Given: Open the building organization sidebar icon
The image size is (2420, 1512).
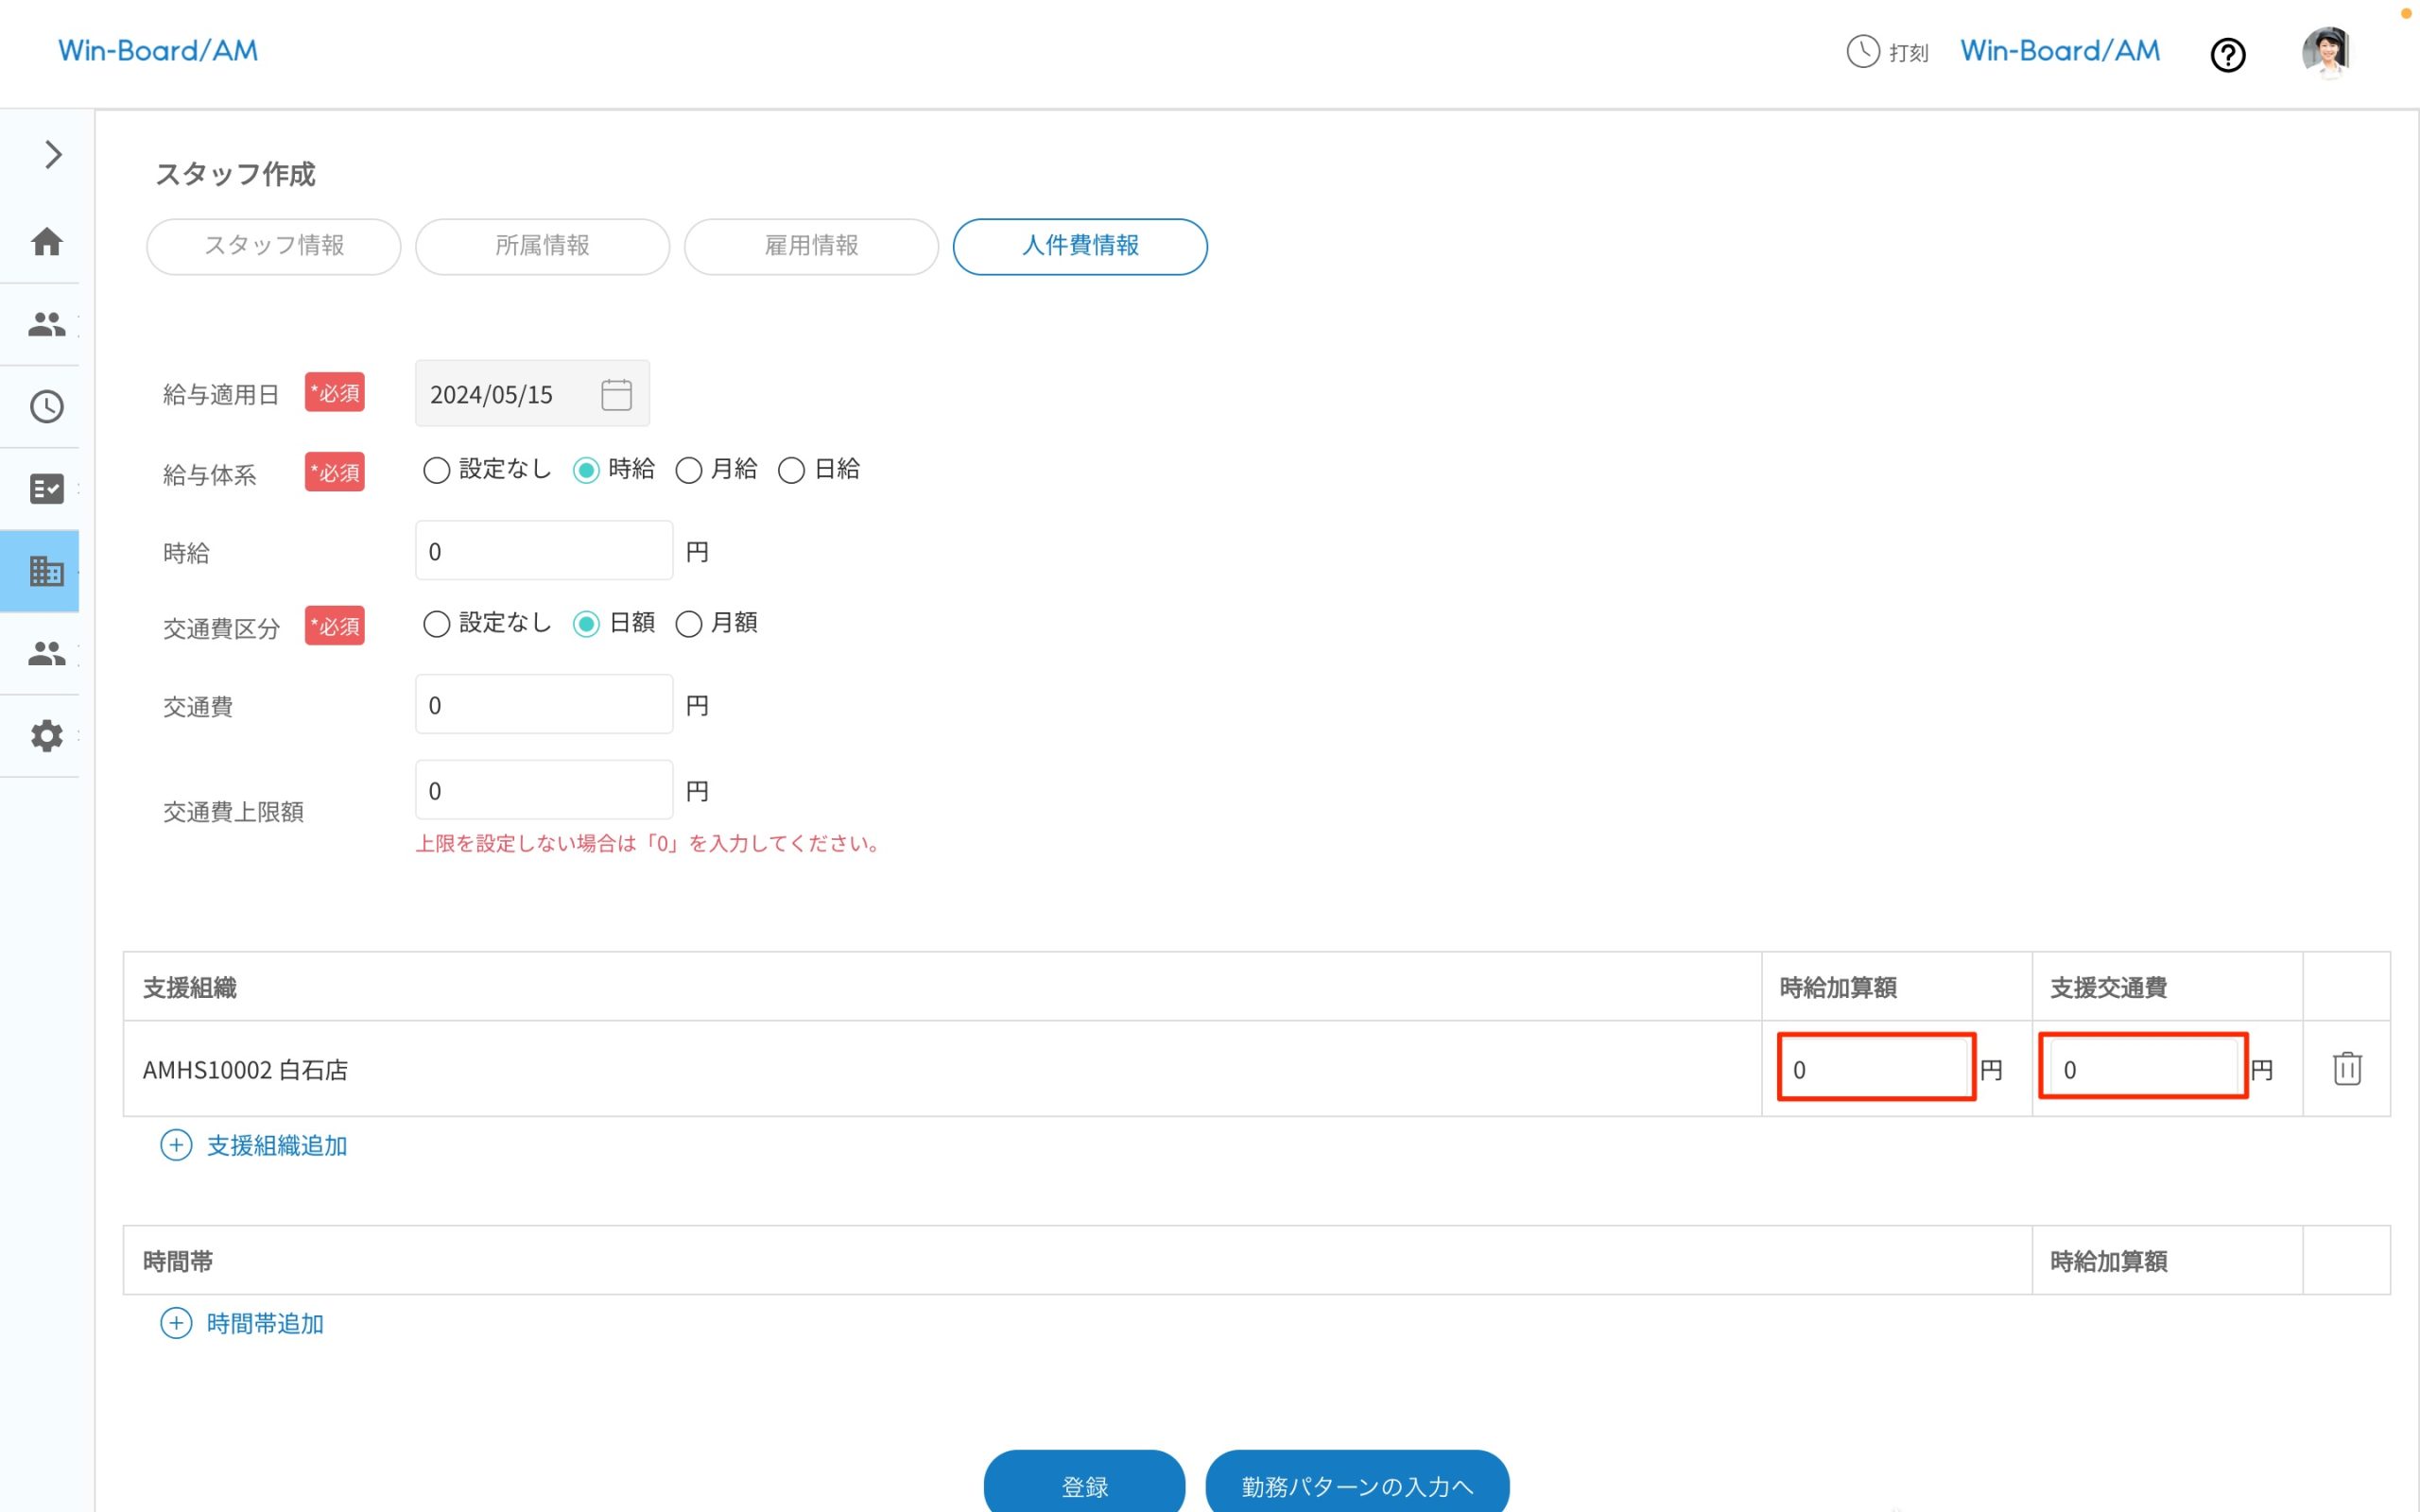Looking at the screenshot, I should pos(47,571).
